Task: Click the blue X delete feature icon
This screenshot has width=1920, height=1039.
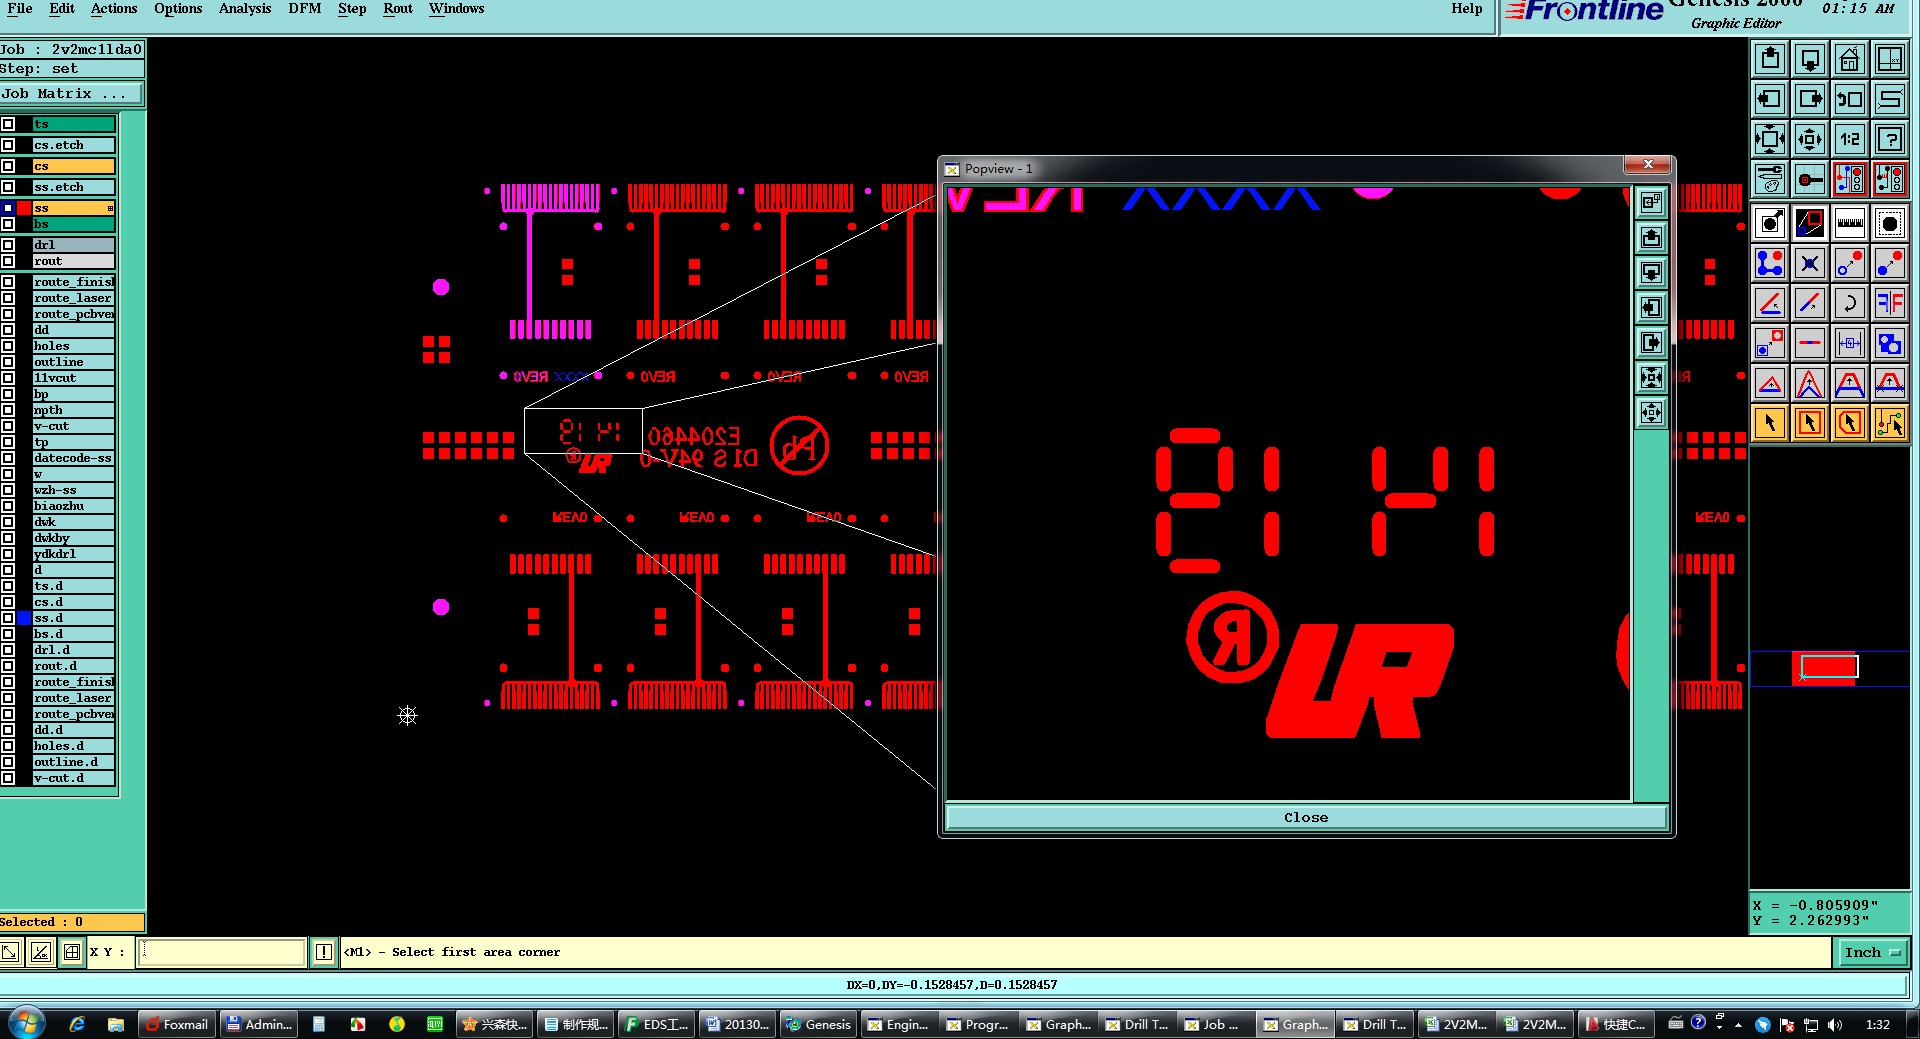Action: point(1810,263)
